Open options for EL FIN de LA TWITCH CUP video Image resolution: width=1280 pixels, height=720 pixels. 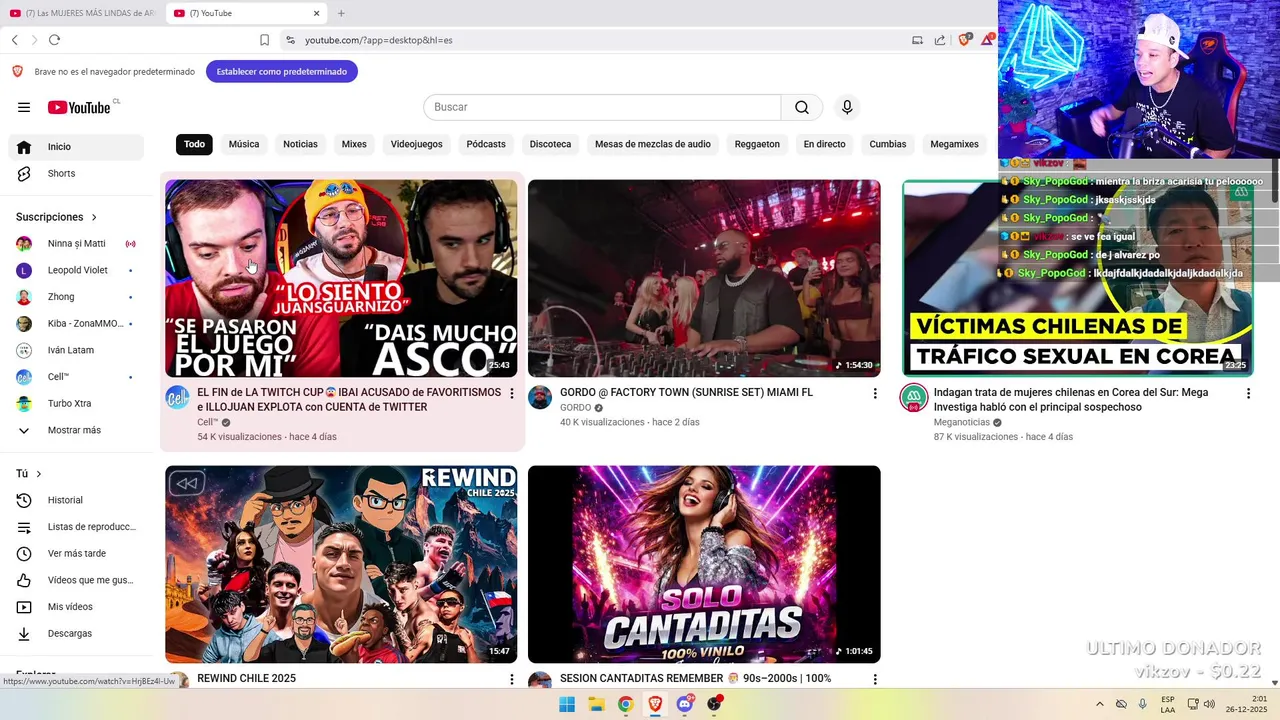512,394
